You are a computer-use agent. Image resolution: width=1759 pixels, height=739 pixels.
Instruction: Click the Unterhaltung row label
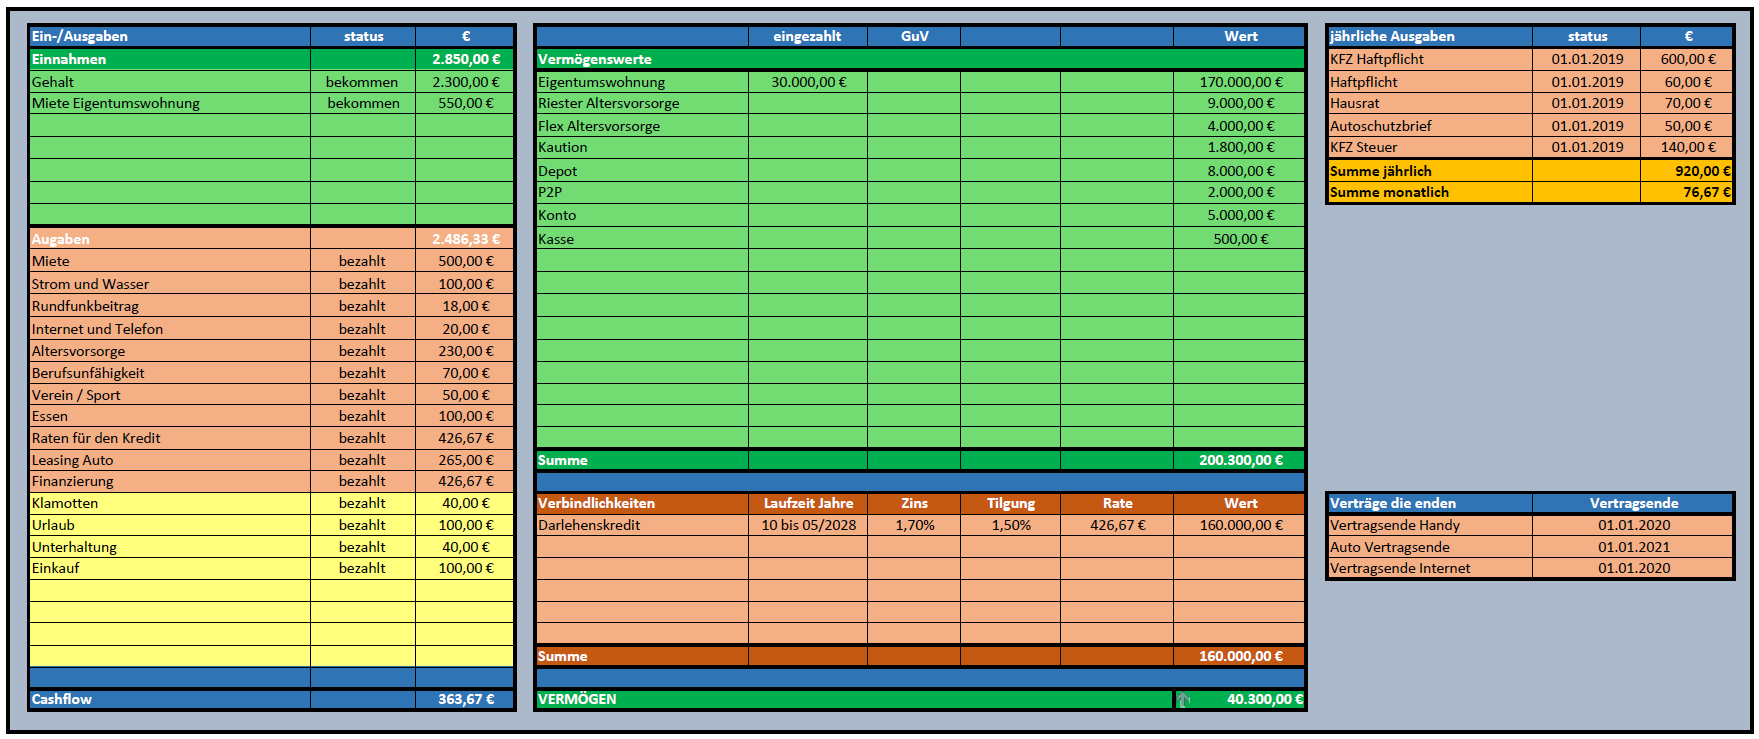click(x=74, y=547)
